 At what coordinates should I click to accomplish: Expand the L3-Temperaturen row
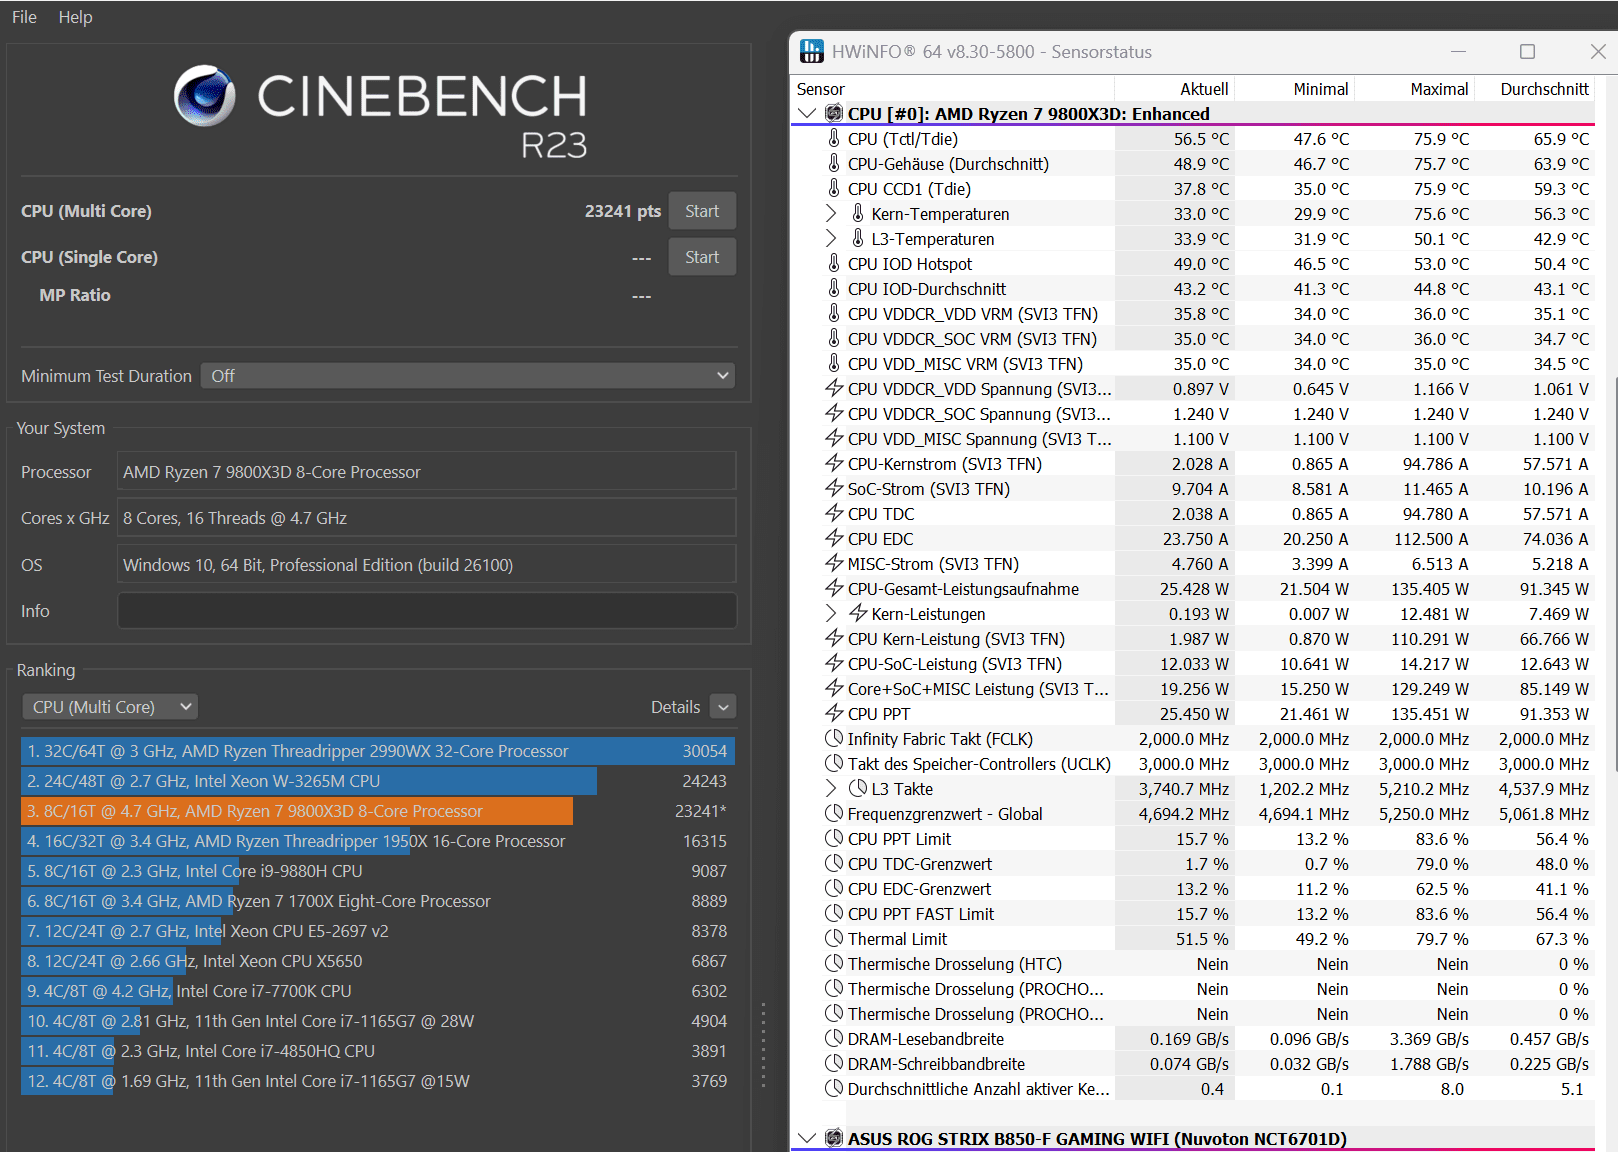pos(831,239)
